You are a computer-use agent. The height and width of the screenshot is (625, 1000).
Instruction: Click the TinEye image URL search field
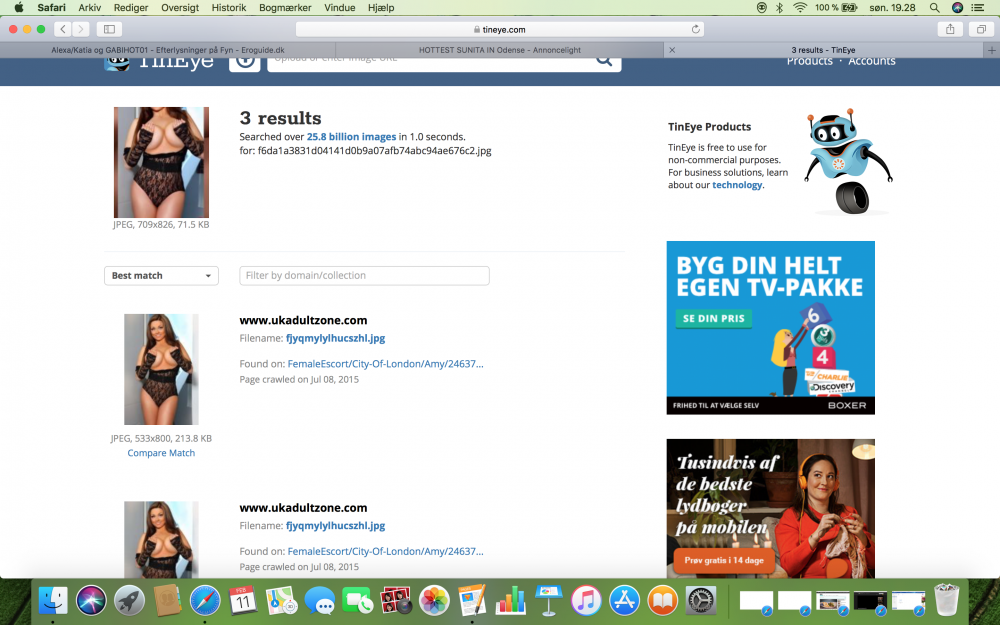(x=430, y=62)
